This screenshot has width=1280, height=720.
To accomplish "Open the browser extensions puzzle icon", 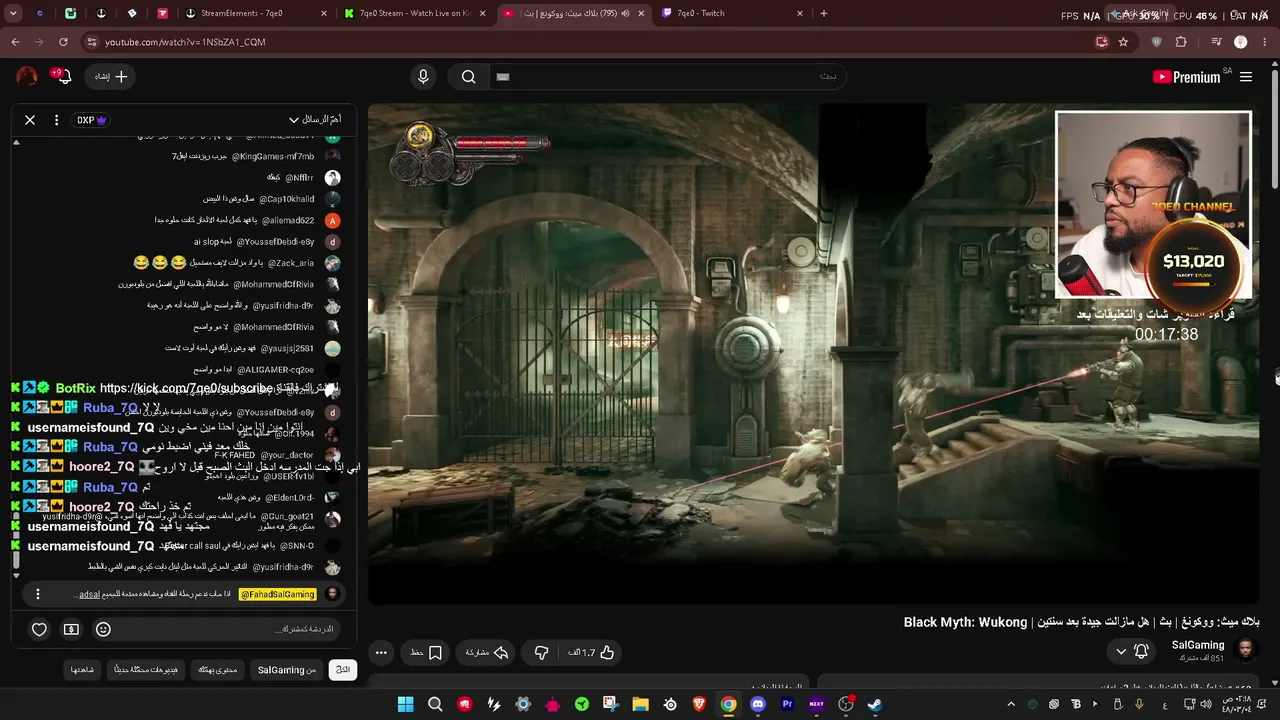I will 1181,42.
